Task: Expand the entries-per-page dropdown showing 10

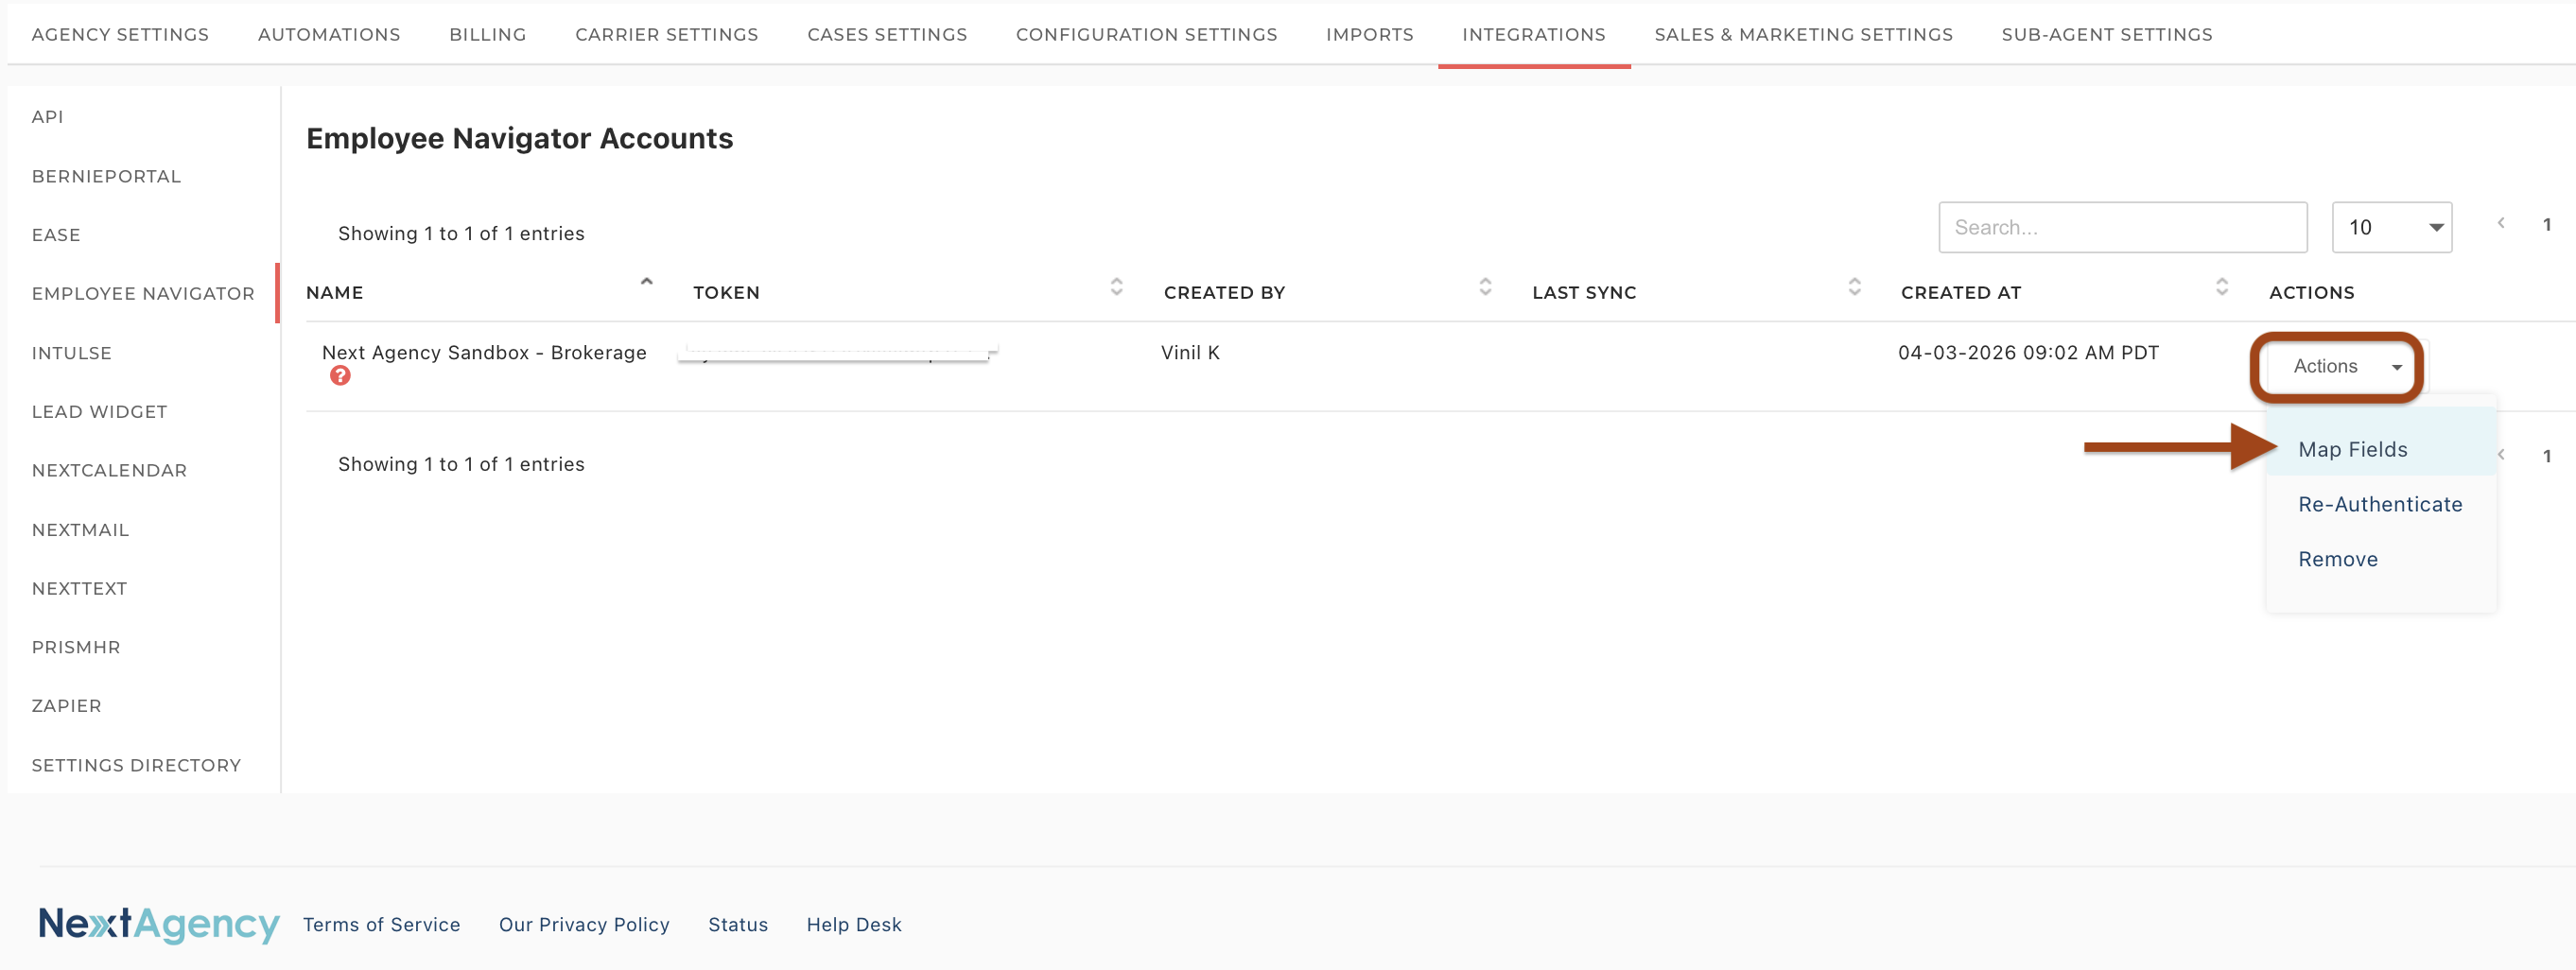Action: pyautogui.click(x=2390, y=228)
